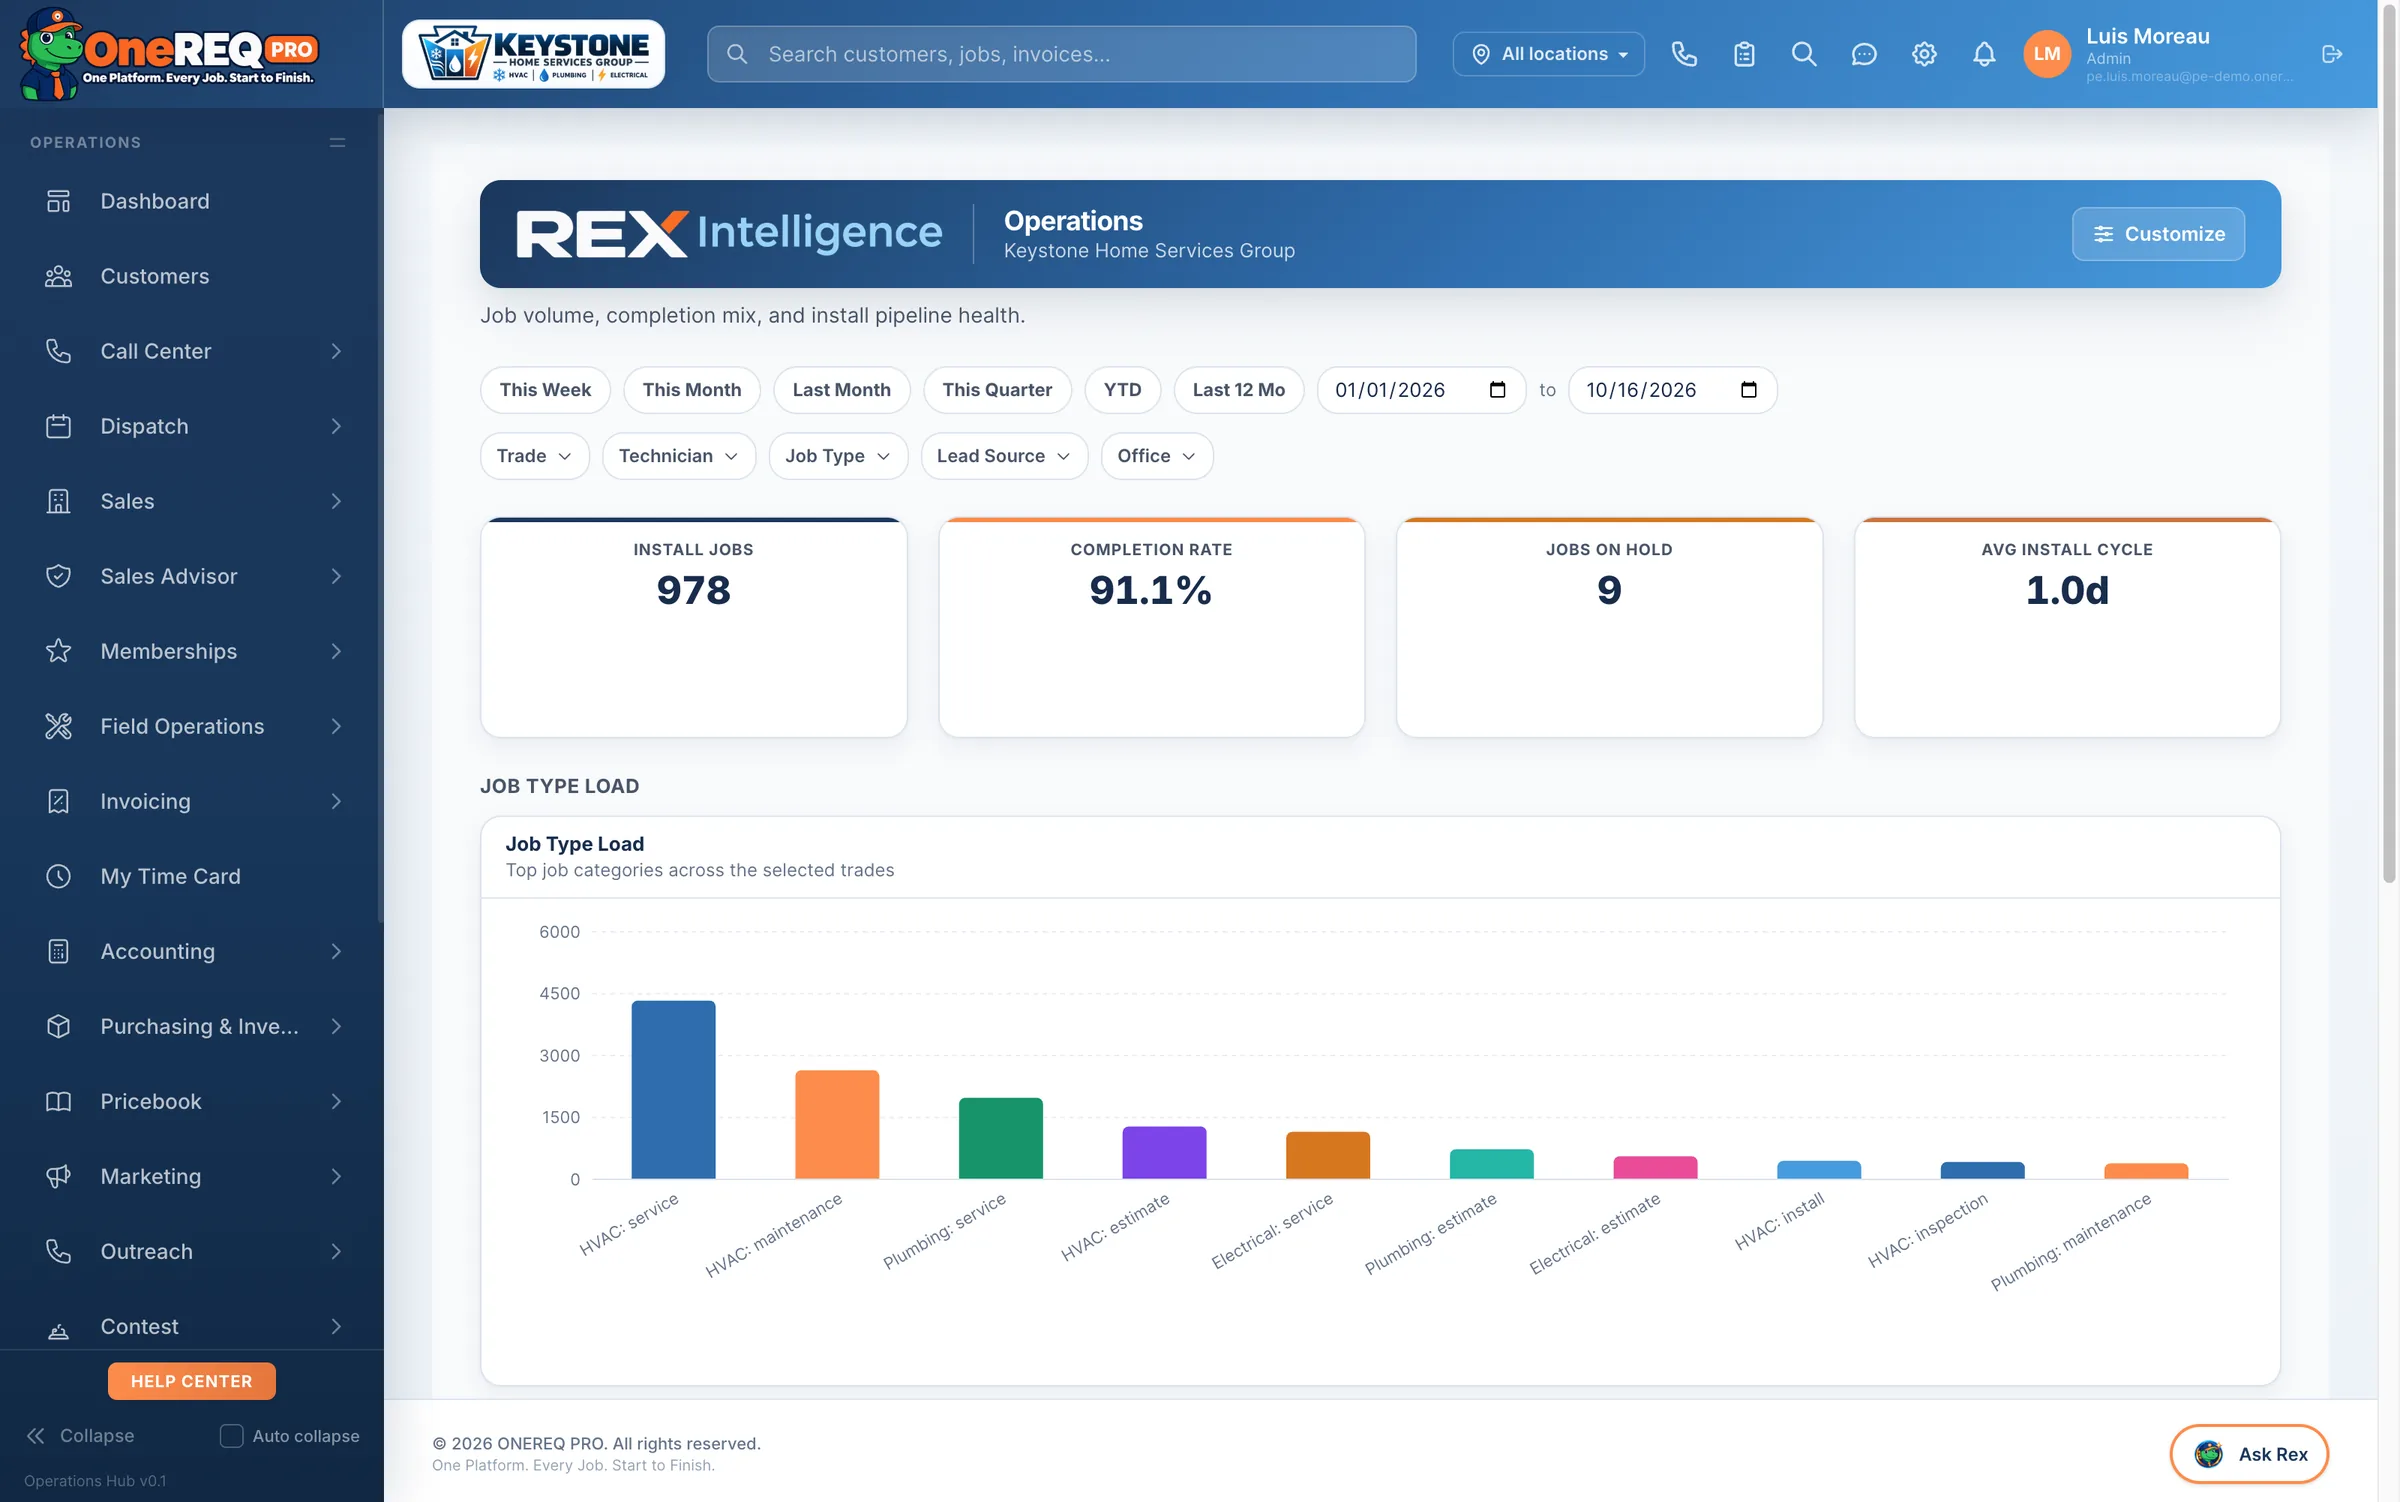Screen dimensions: 2400x1502
Task: Open the Technician filter dropdown
Action: click(x=678, y=456)
